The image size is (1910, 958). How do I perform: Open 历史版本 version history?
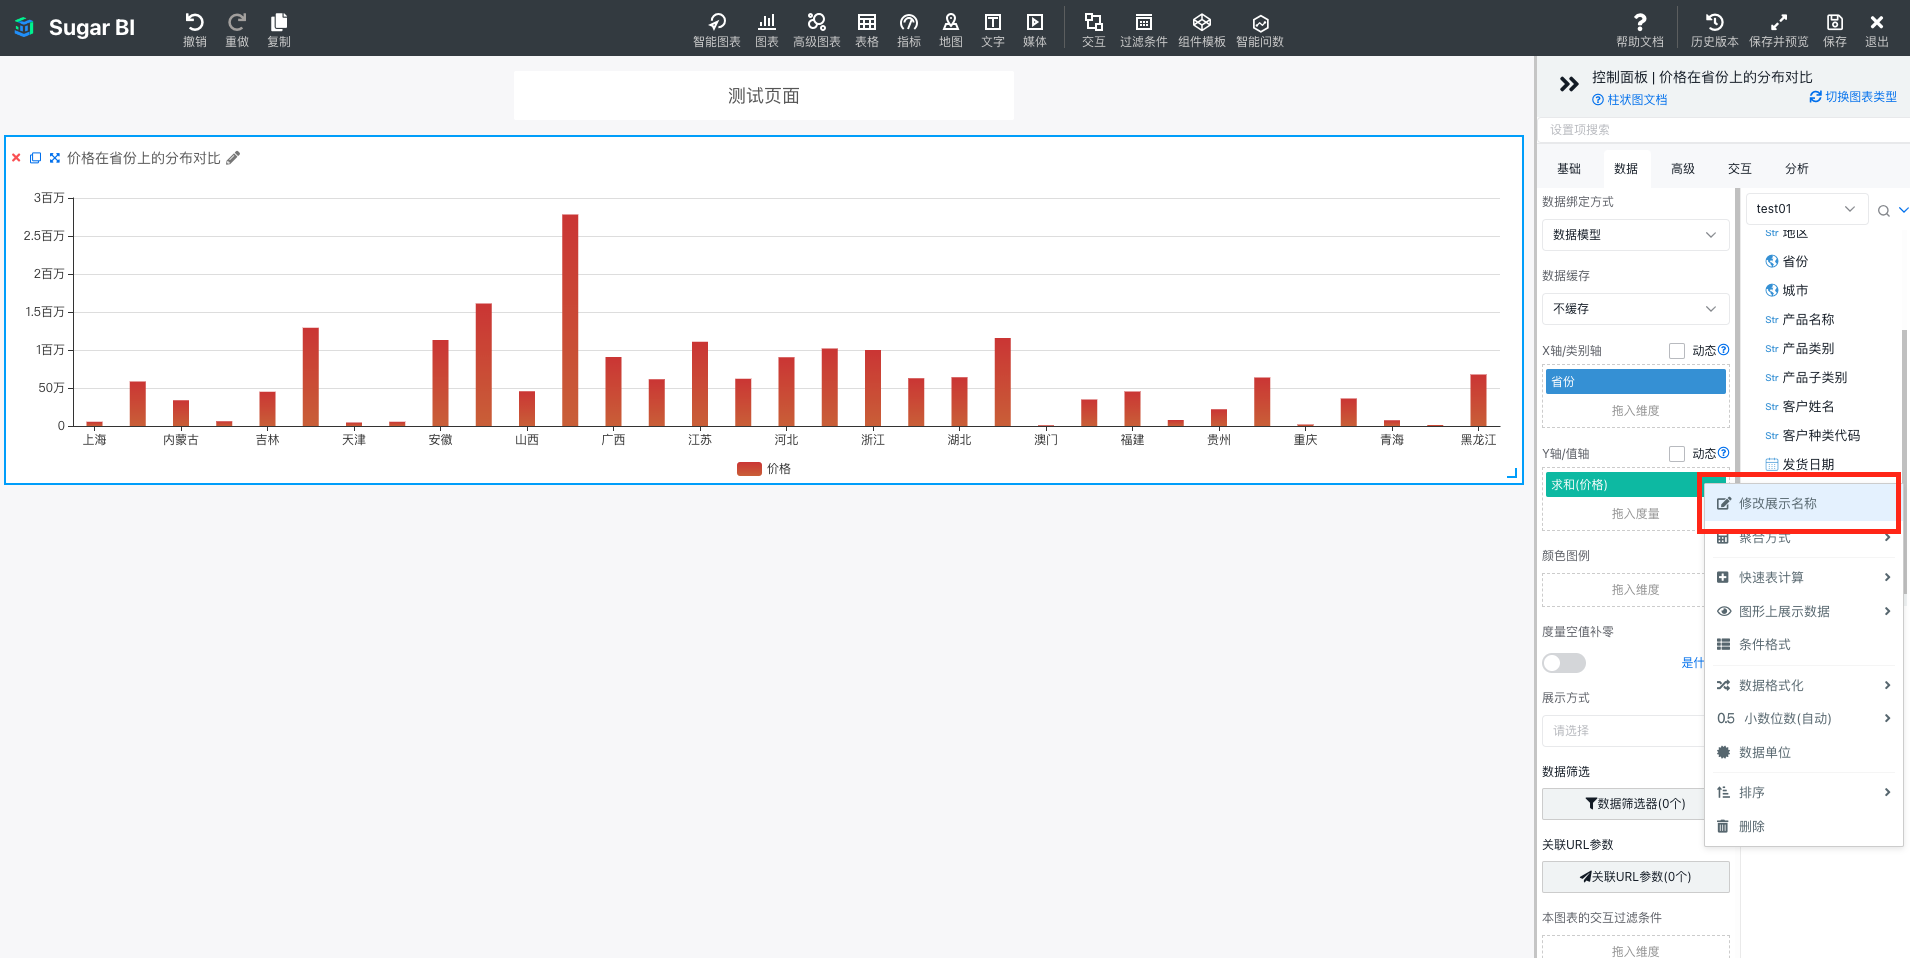coord(1715,29)
